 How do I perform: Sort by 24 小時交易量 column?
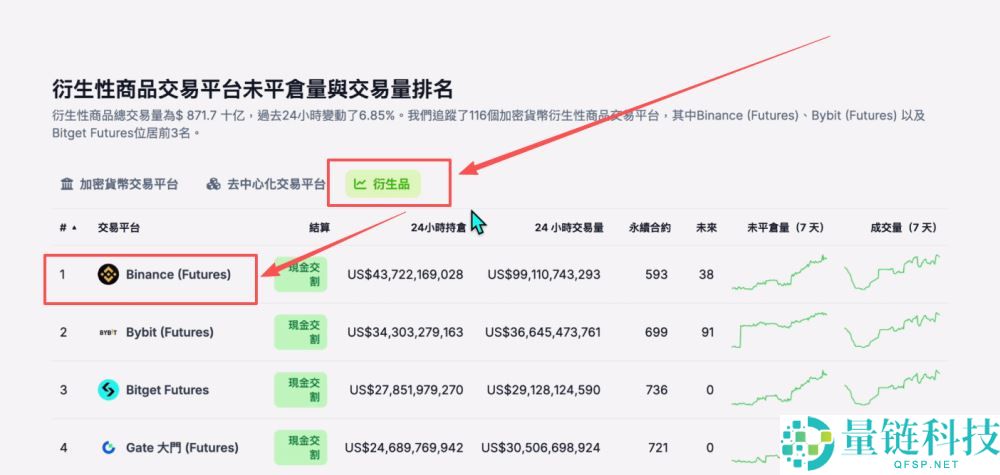[569, 228]
